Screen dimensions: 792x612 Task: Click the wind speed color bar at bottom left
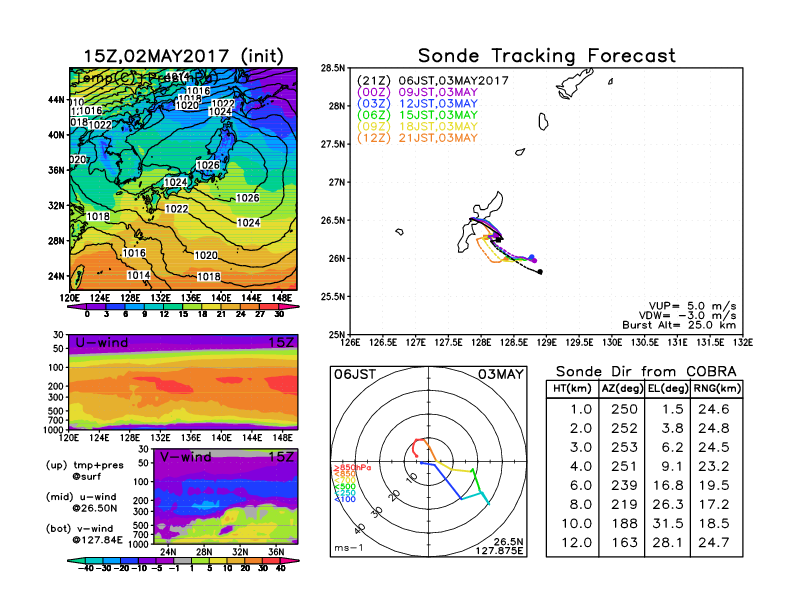[182, 561]
